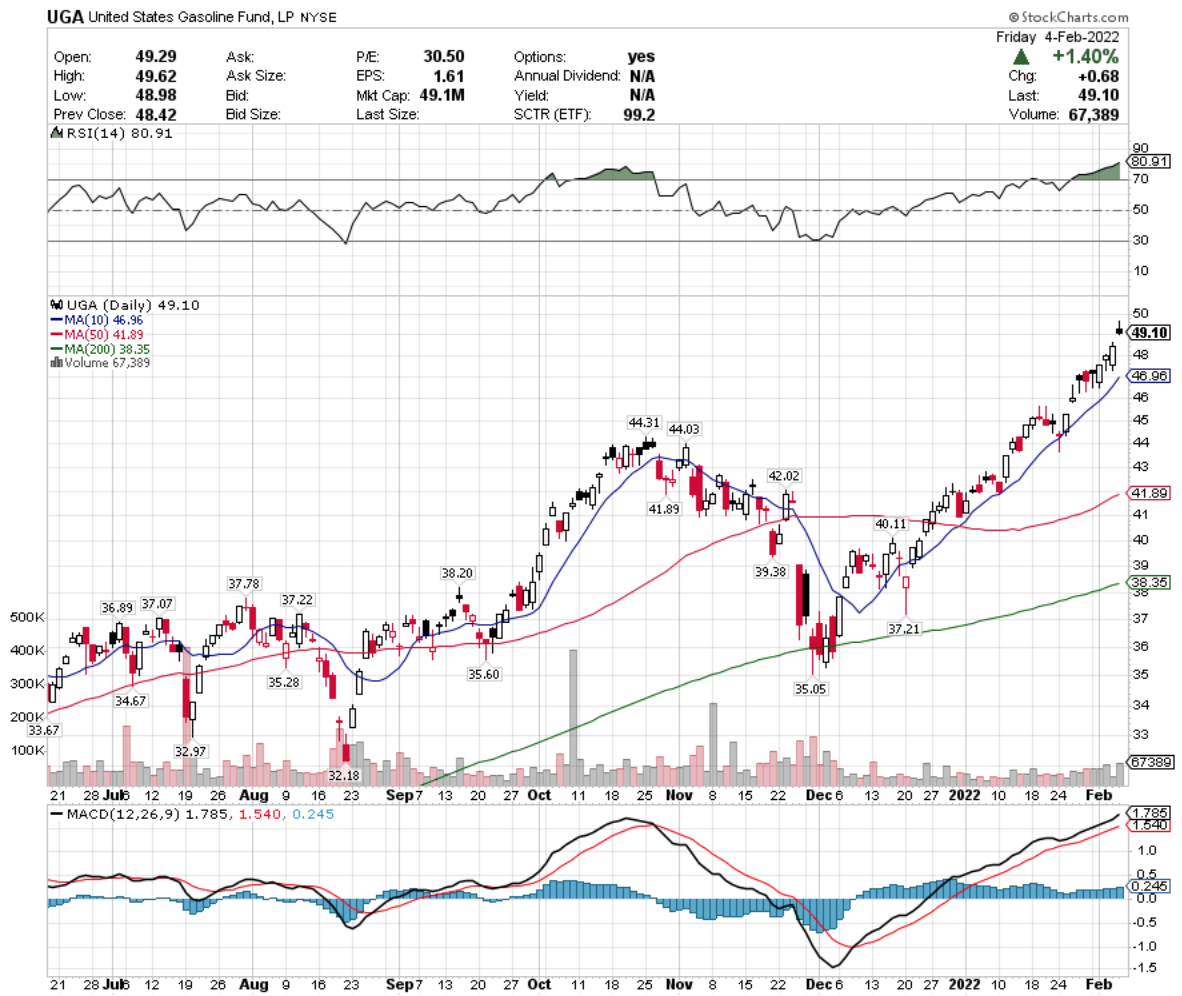Click the 35.60 low annotation
This screenshot has width=1182, height=996.
483,674
